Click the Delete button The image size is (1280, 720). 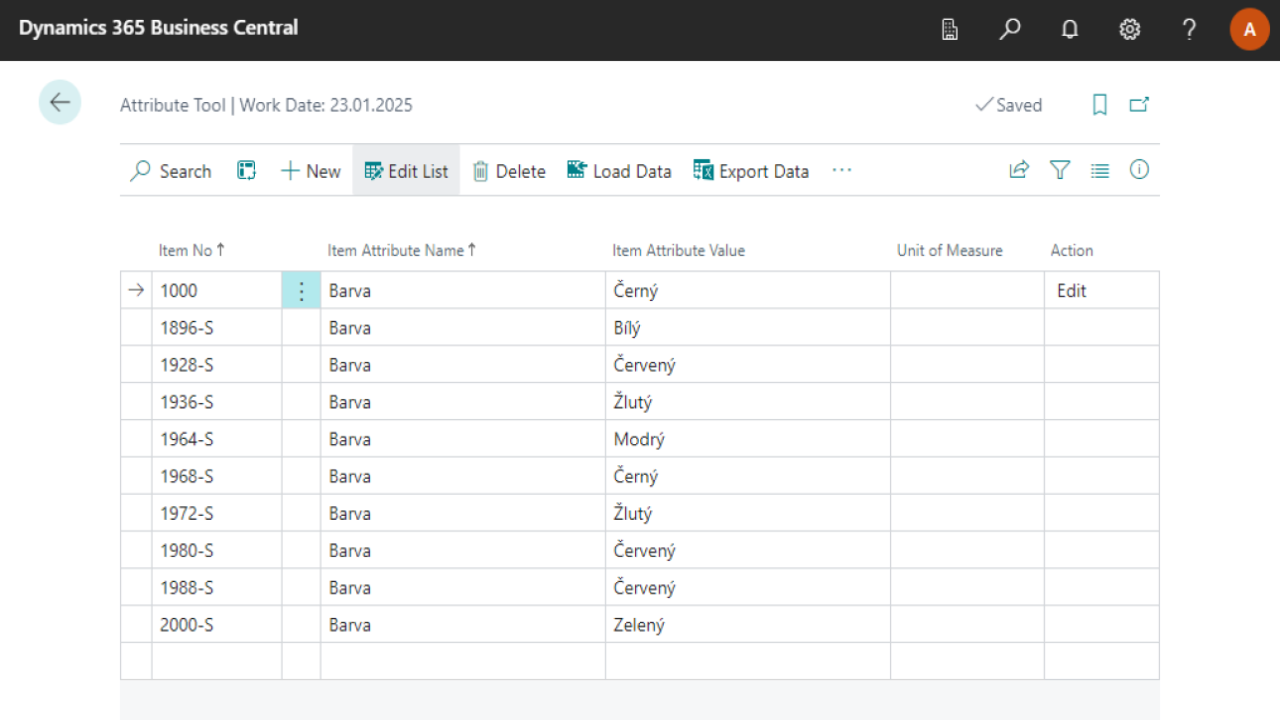(x=509, y=171)
